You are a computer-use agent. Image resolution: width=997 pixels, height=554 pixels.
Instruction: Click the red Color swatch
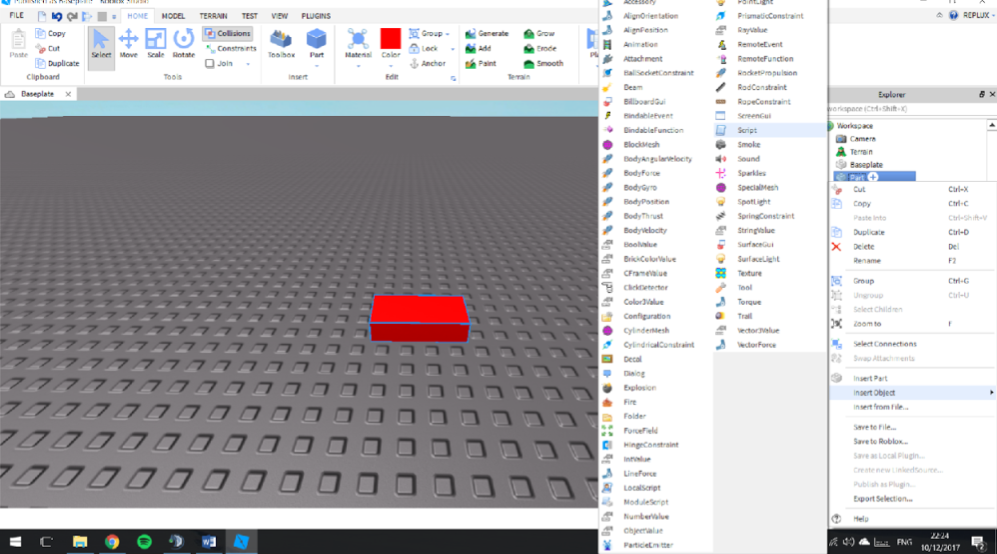coord(391,39)
